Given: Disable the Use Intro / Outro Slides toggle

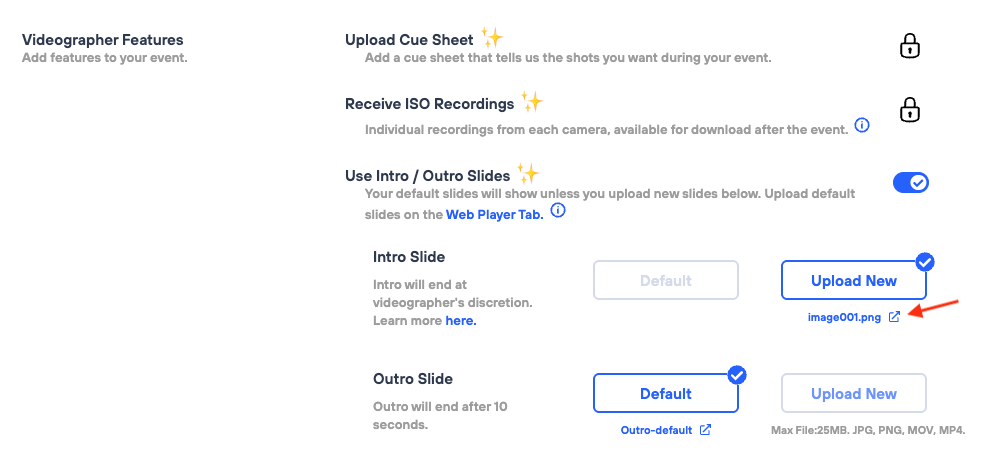Looking at the screenshot, I should click(x=910, y=182).
